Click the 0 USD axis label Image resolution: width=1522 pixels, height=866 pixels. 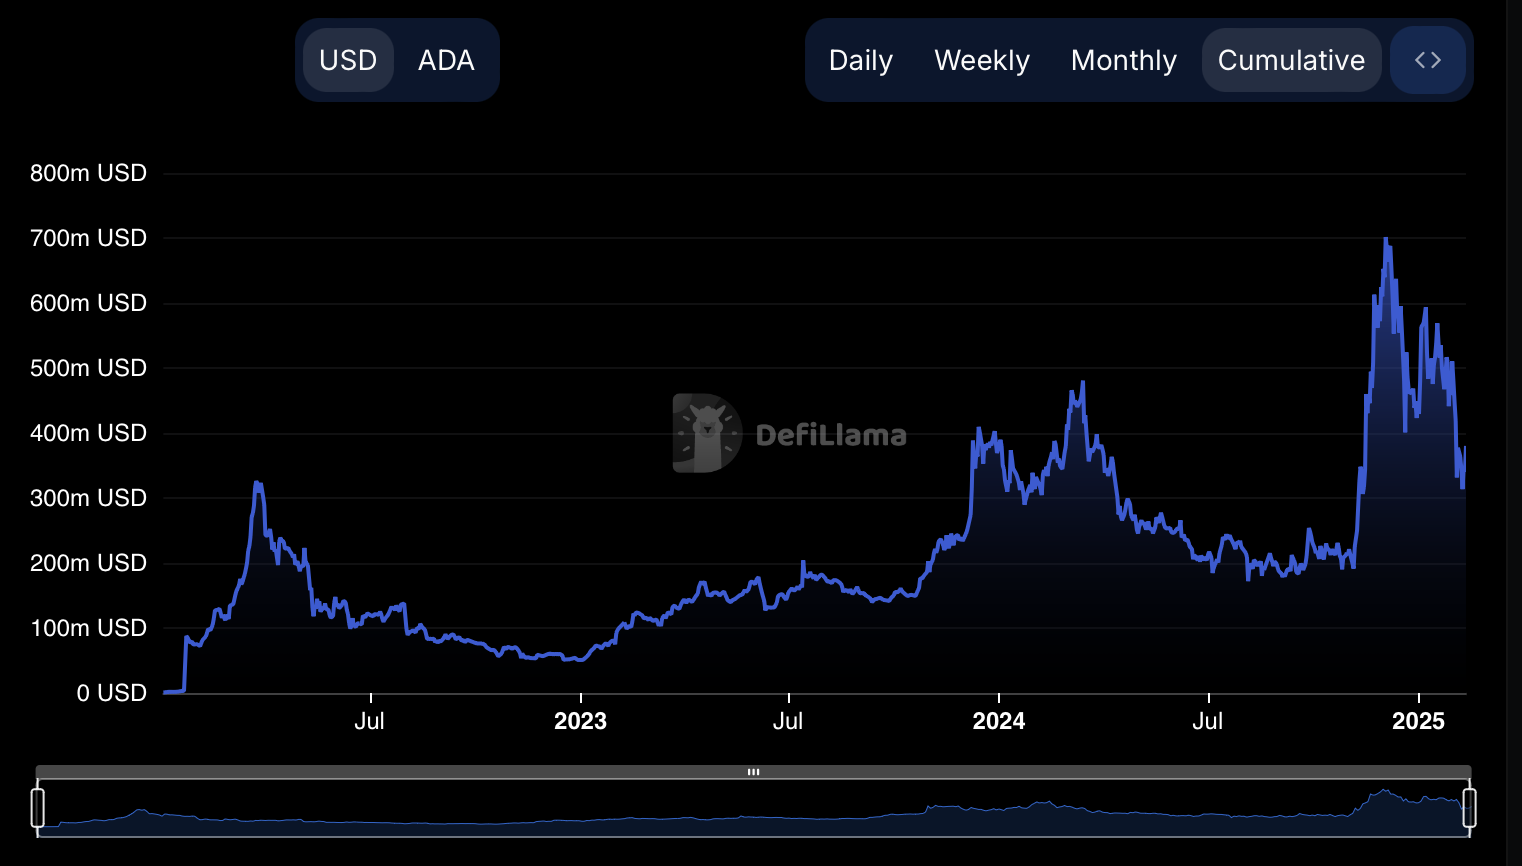111,693
